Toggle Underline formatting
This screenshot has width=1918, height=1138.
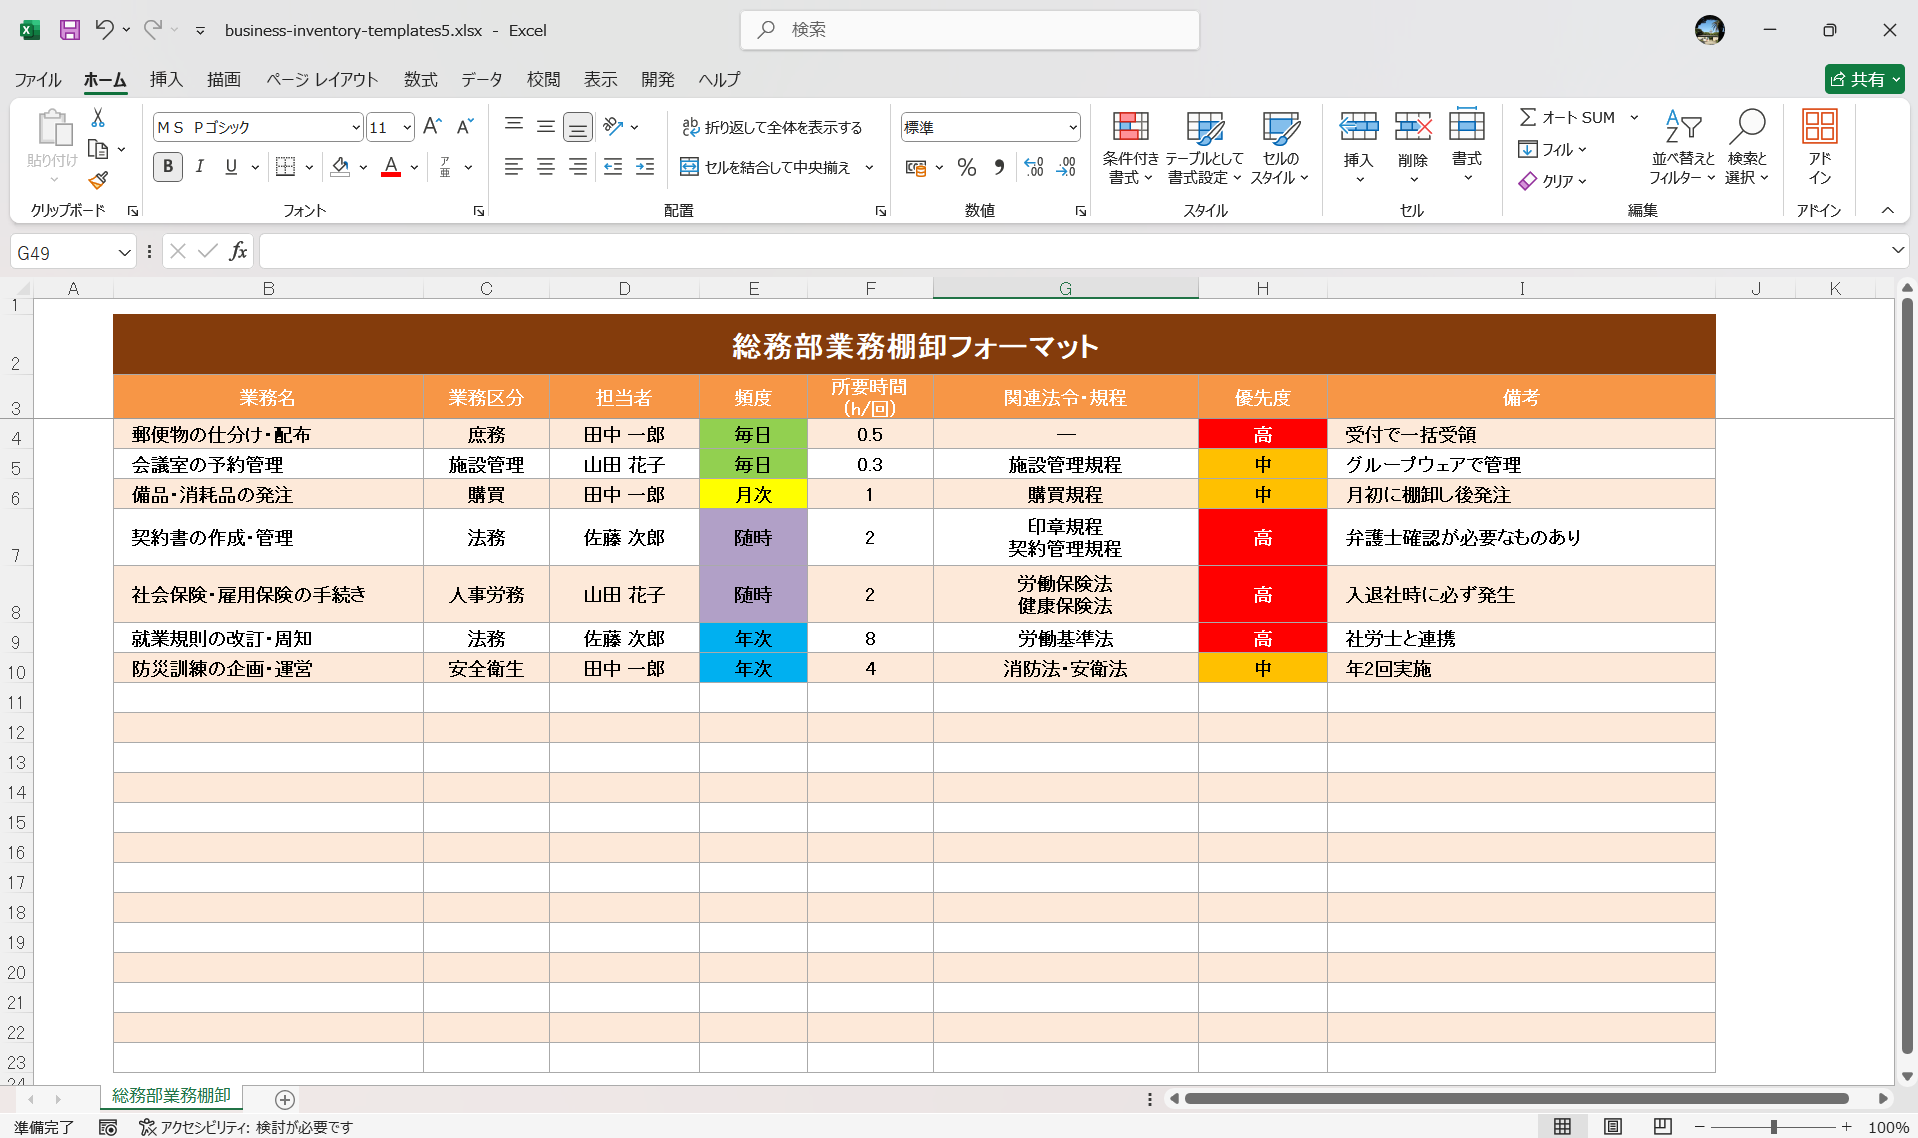231,167
